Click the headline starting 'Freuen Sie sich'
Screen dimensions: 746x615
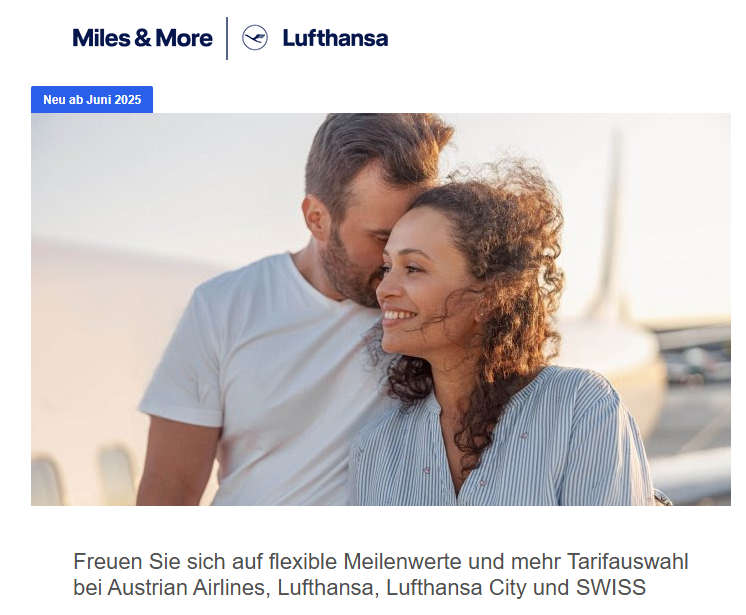point(381,574)
